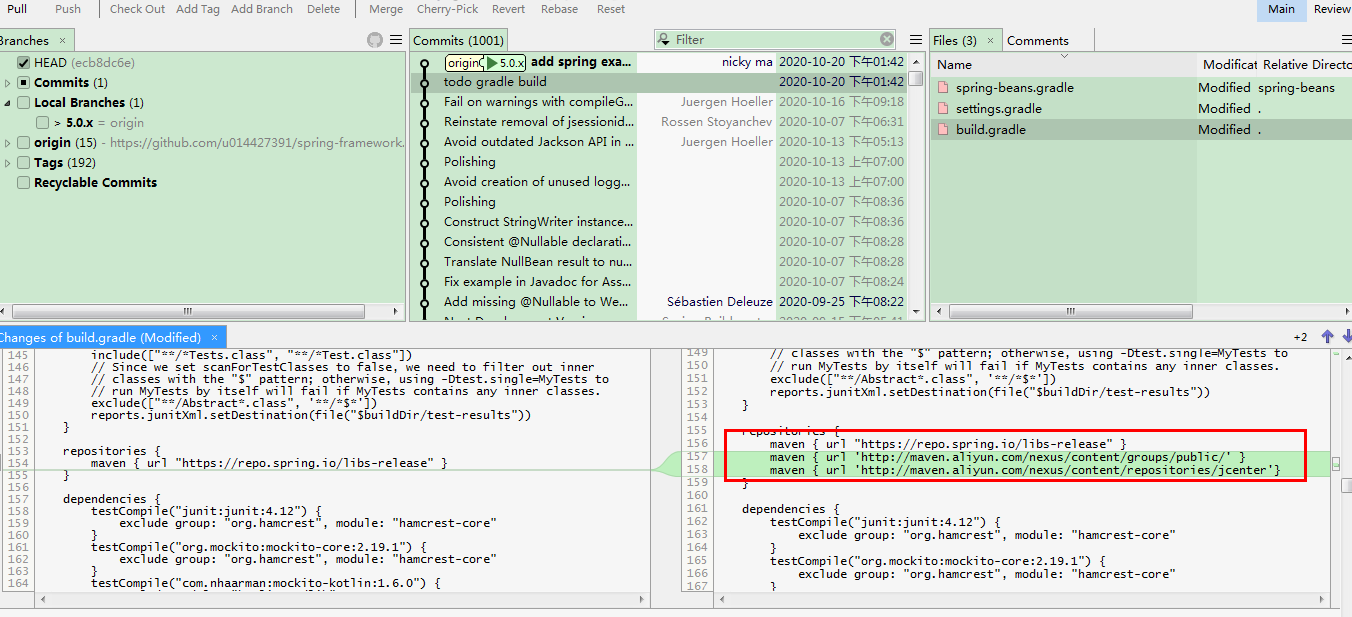Clear the commits filter with X
The width and height of the screenshot is (1352, 617).
tap(887, 39)
